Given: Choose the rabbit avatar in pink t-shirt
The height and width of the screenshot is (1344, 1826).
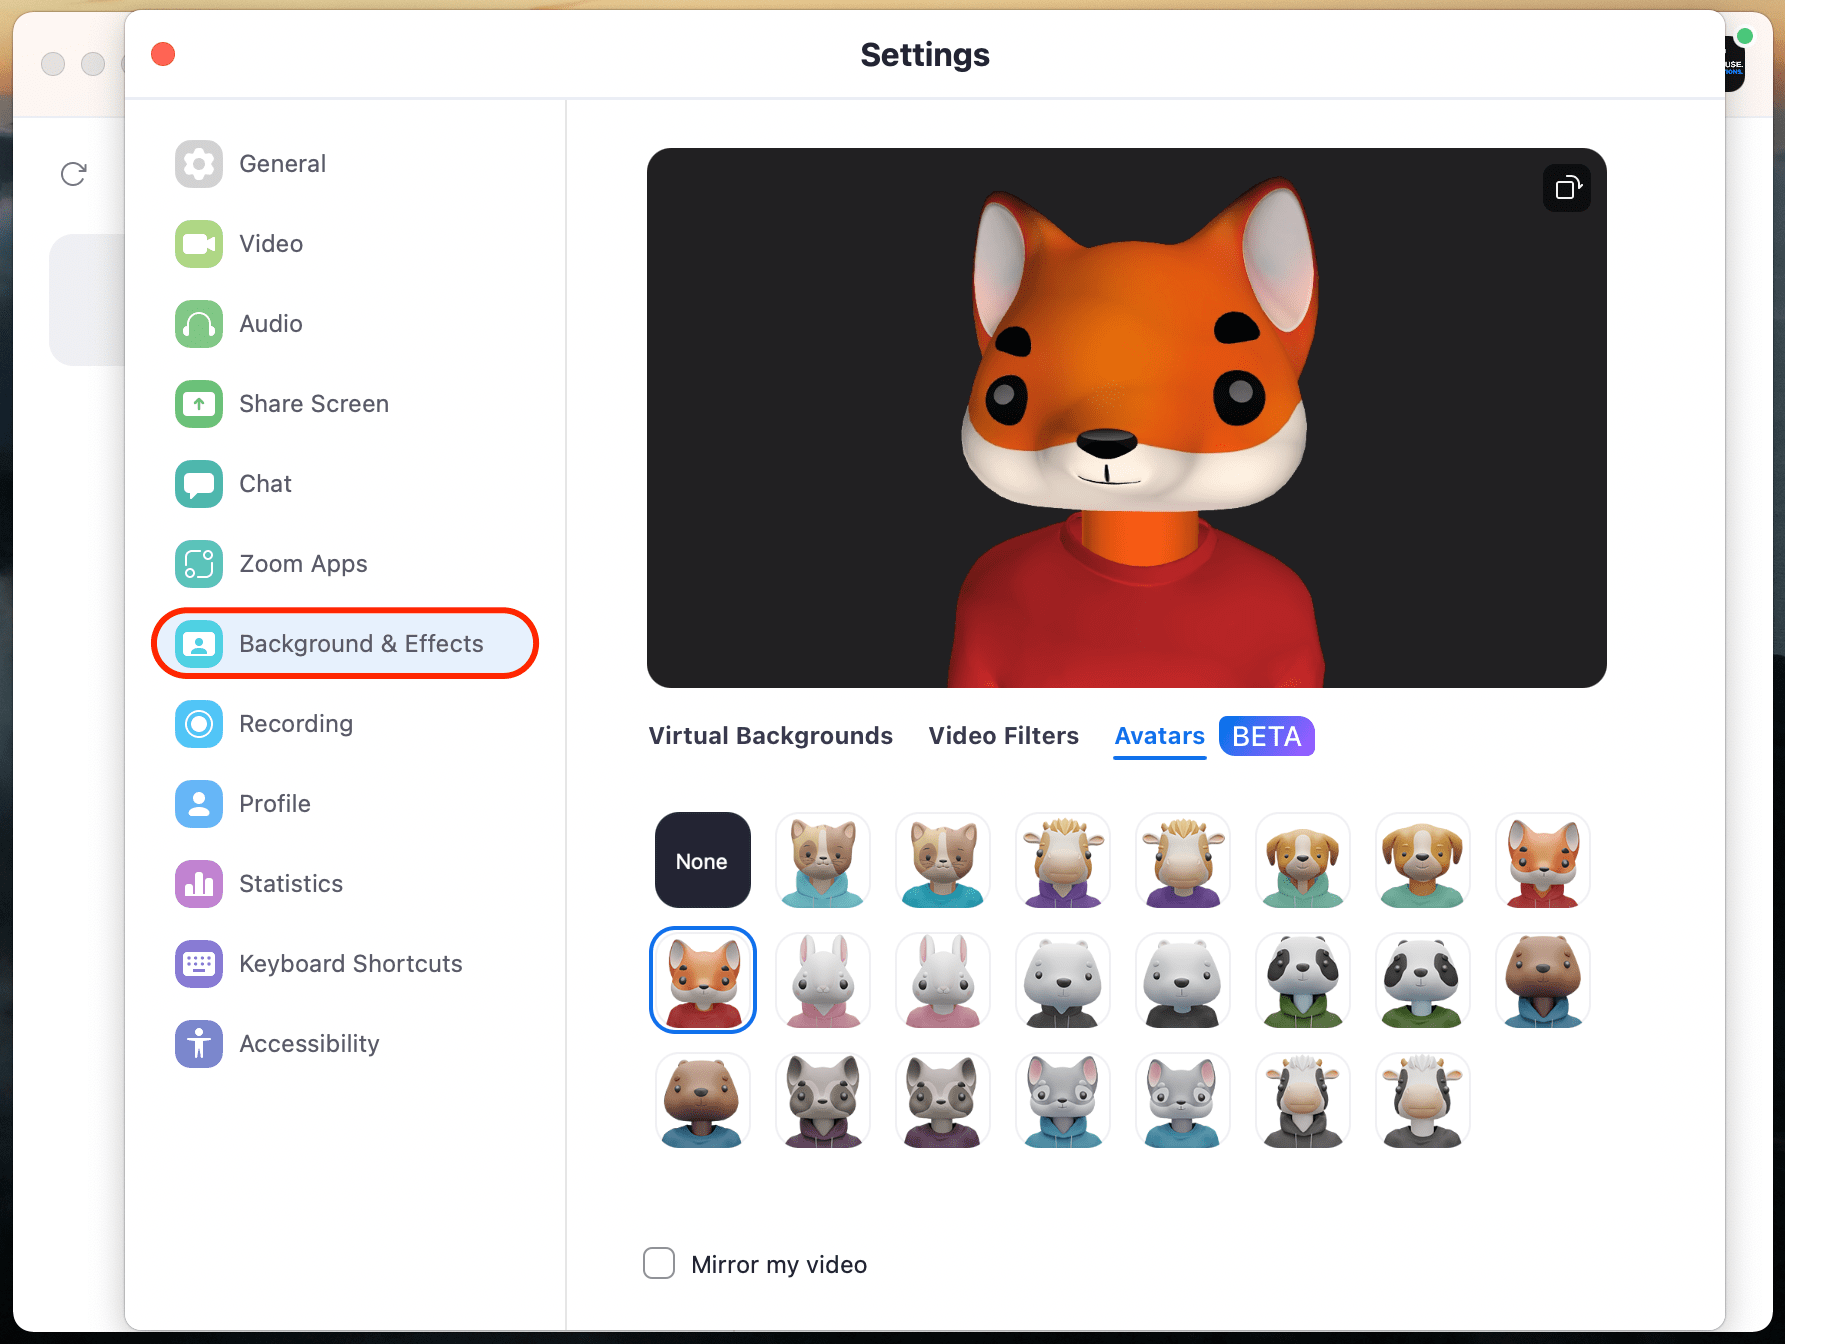Looking at the screenshot, I should pos(943,980).
